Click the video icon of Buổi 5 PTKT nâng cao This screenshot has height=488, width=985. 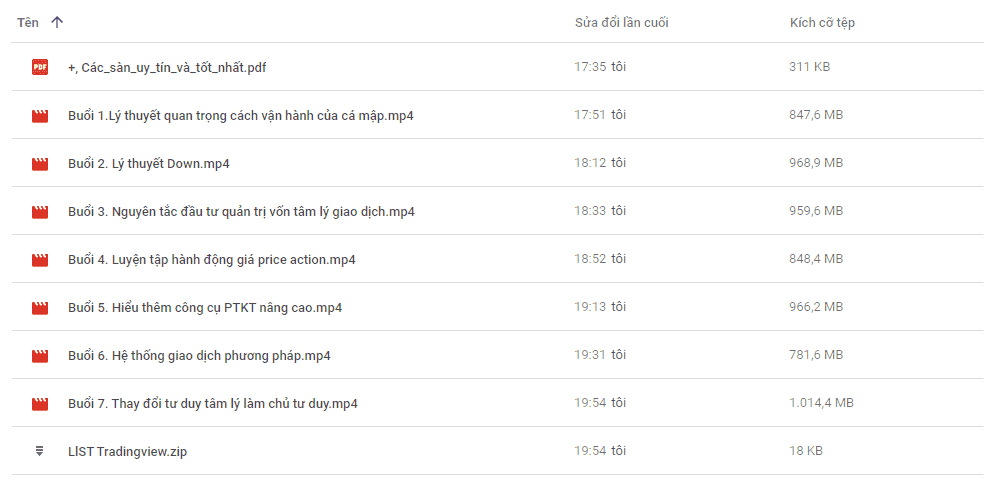pyautogui.click(x=40, y=308)
